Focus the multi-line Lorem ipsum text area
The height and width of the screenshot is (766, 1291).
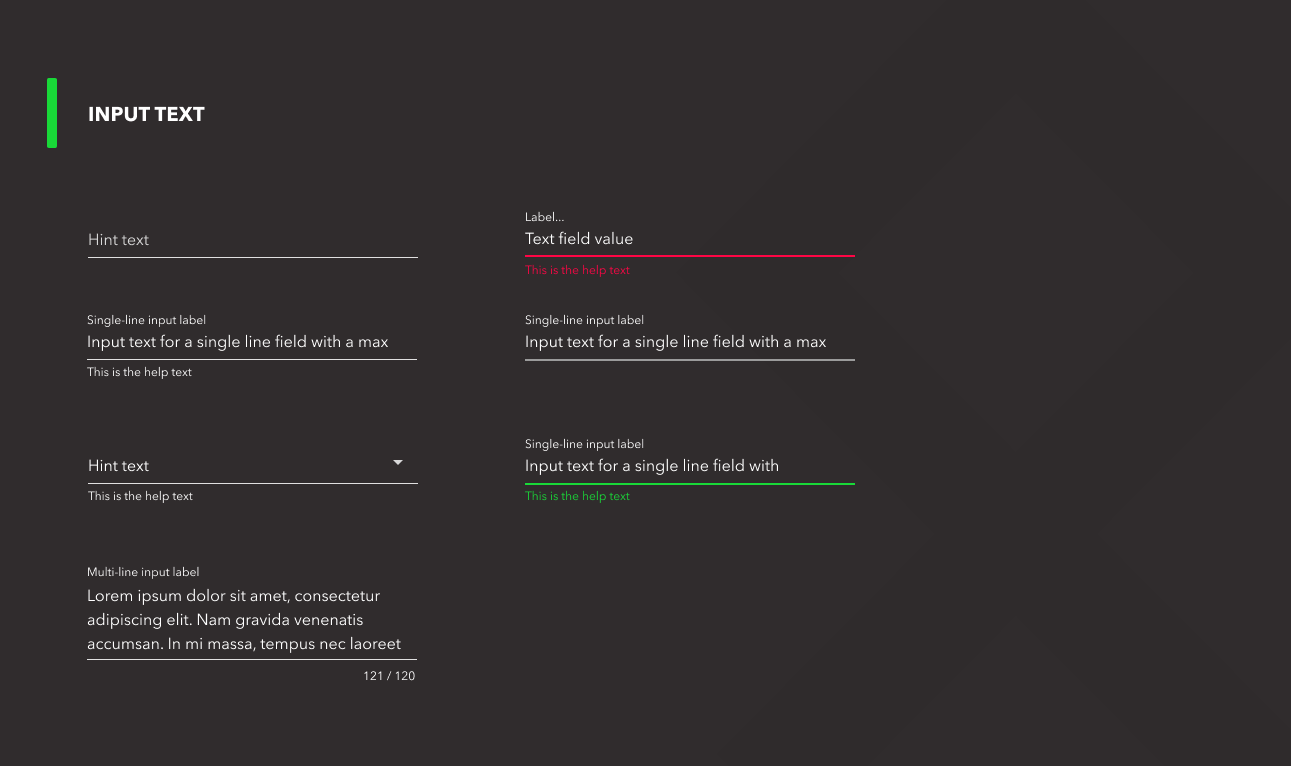coord(251,620)
